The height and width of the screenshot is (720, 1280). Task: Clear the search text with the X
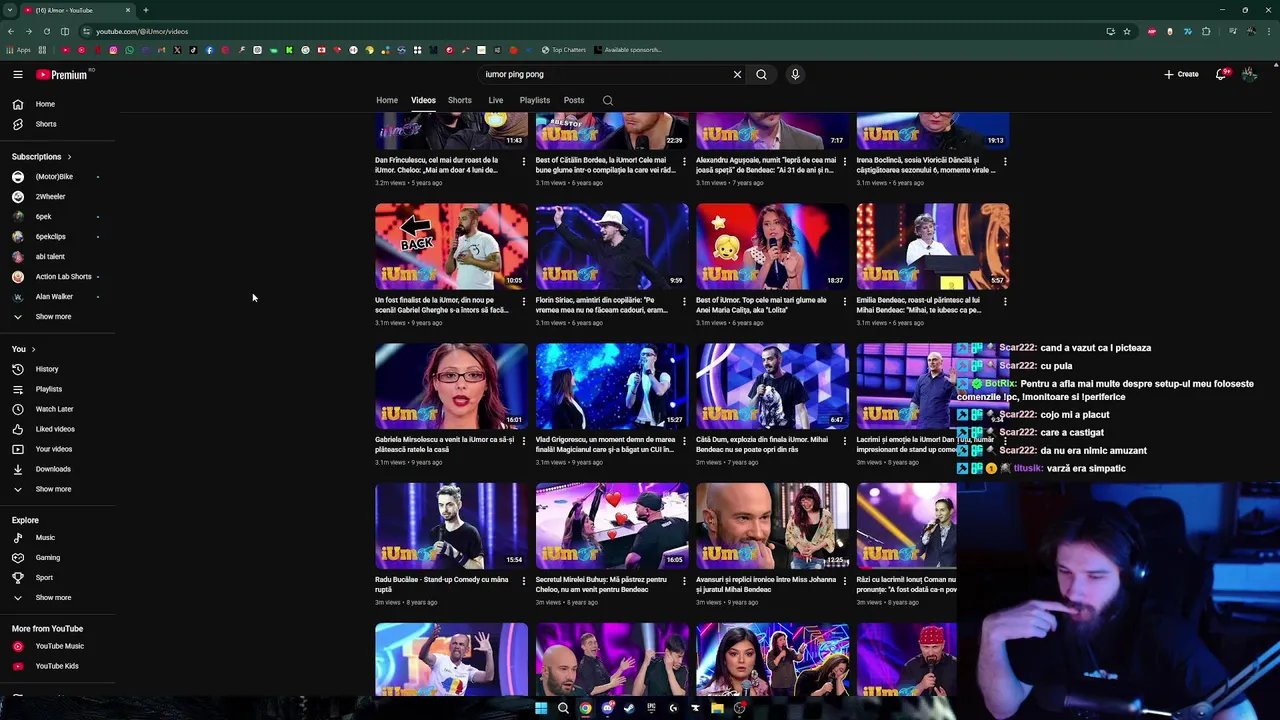(x=737, y=74)
